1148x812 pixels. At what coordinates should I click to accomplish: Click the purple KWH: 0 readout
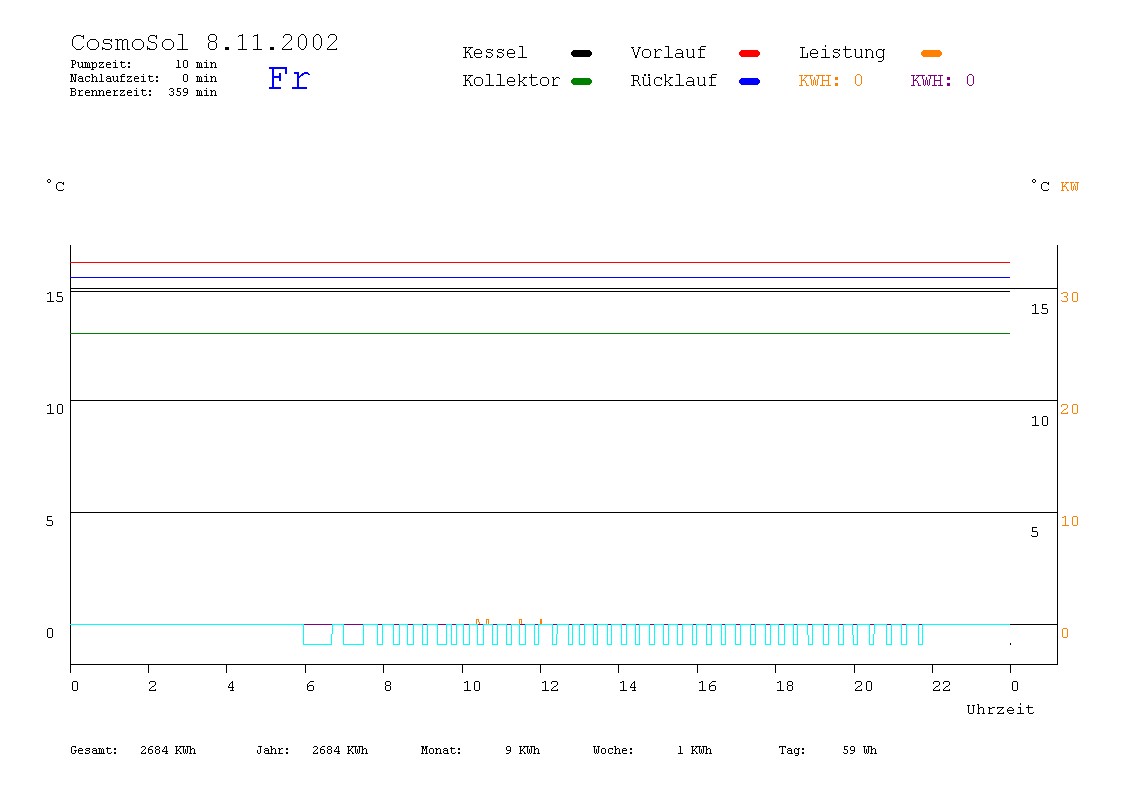tap(942, 81)
